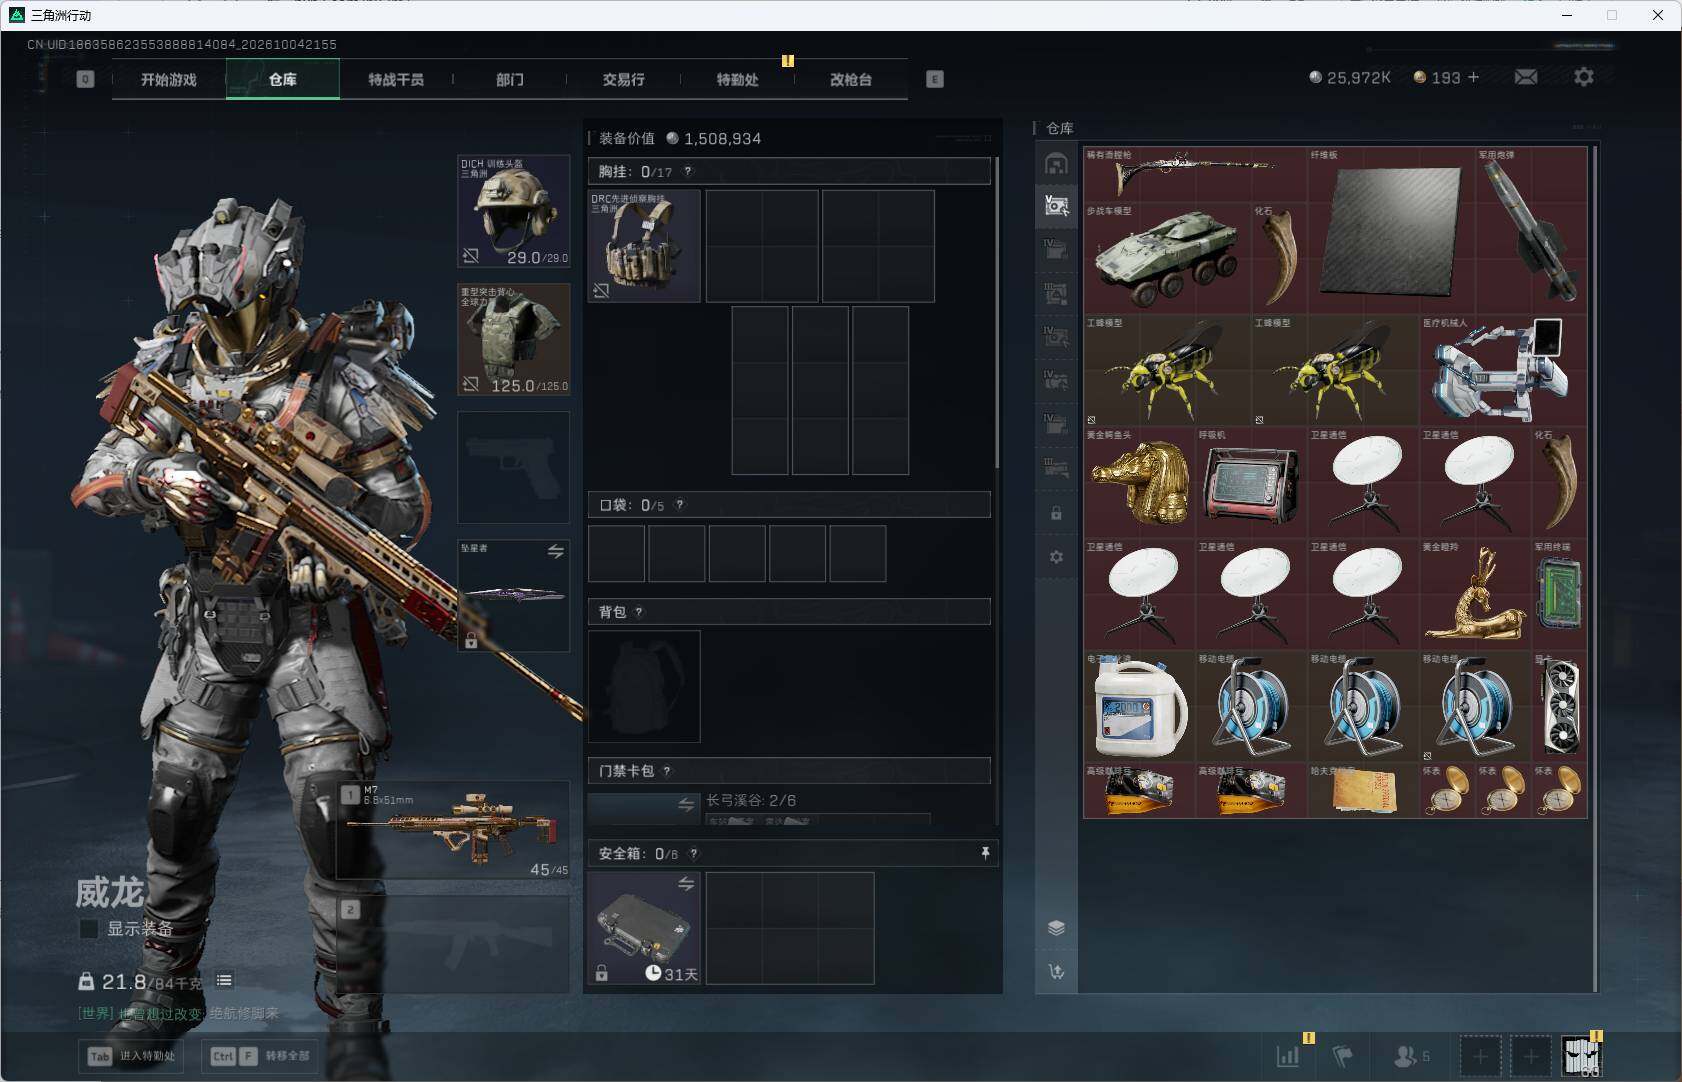This screenshot has width=1682, height=1082.
Task: Click the Tab 进入特勤处 button
Action: [x=131, y=1056]
